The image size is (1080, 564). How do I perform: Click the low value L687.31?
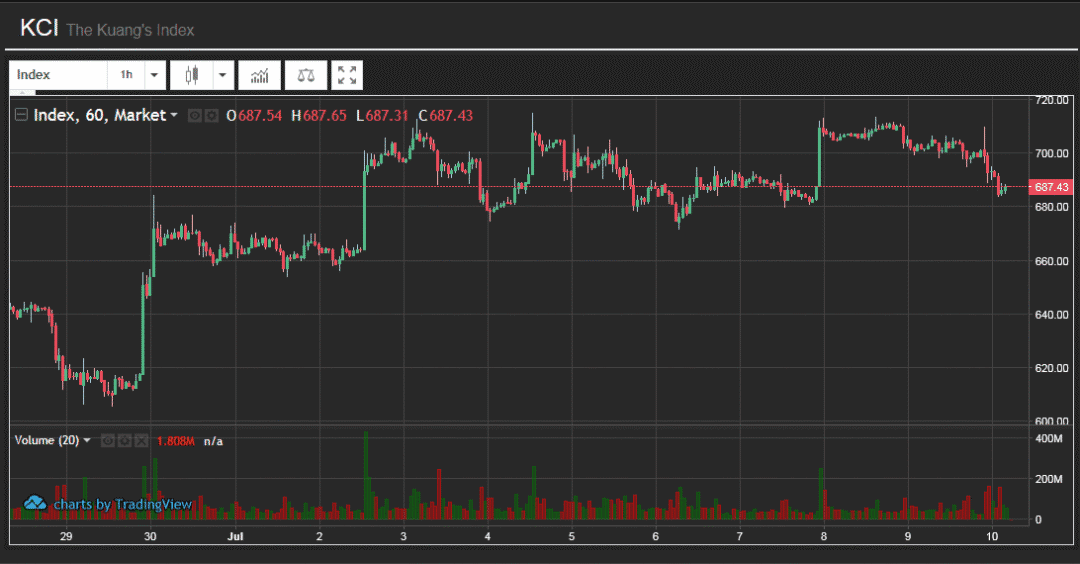click(382, 116)
